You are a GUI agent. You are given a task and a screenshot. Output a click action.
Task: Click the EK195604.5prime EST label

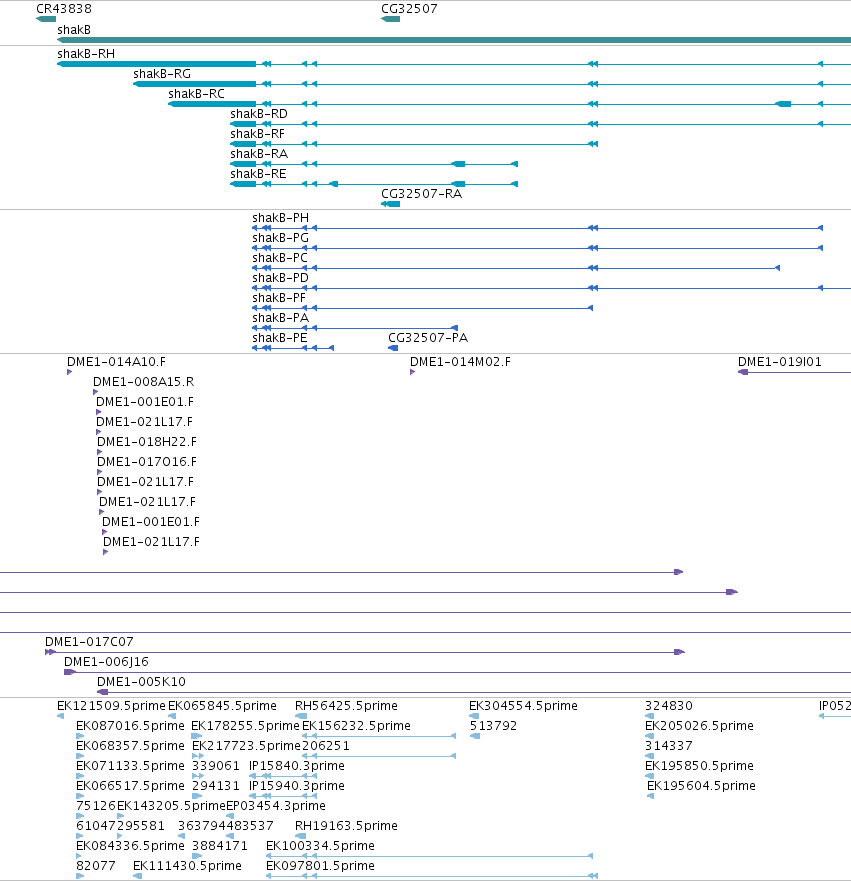tap(702, 786)
